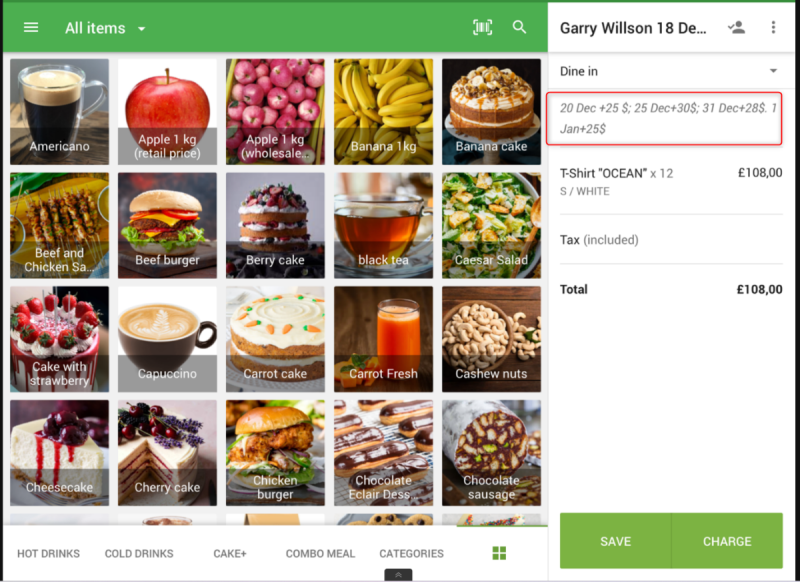Add Americano item to the ticket
The width and height of the screenshot is (800, 582).
point(59,112)
